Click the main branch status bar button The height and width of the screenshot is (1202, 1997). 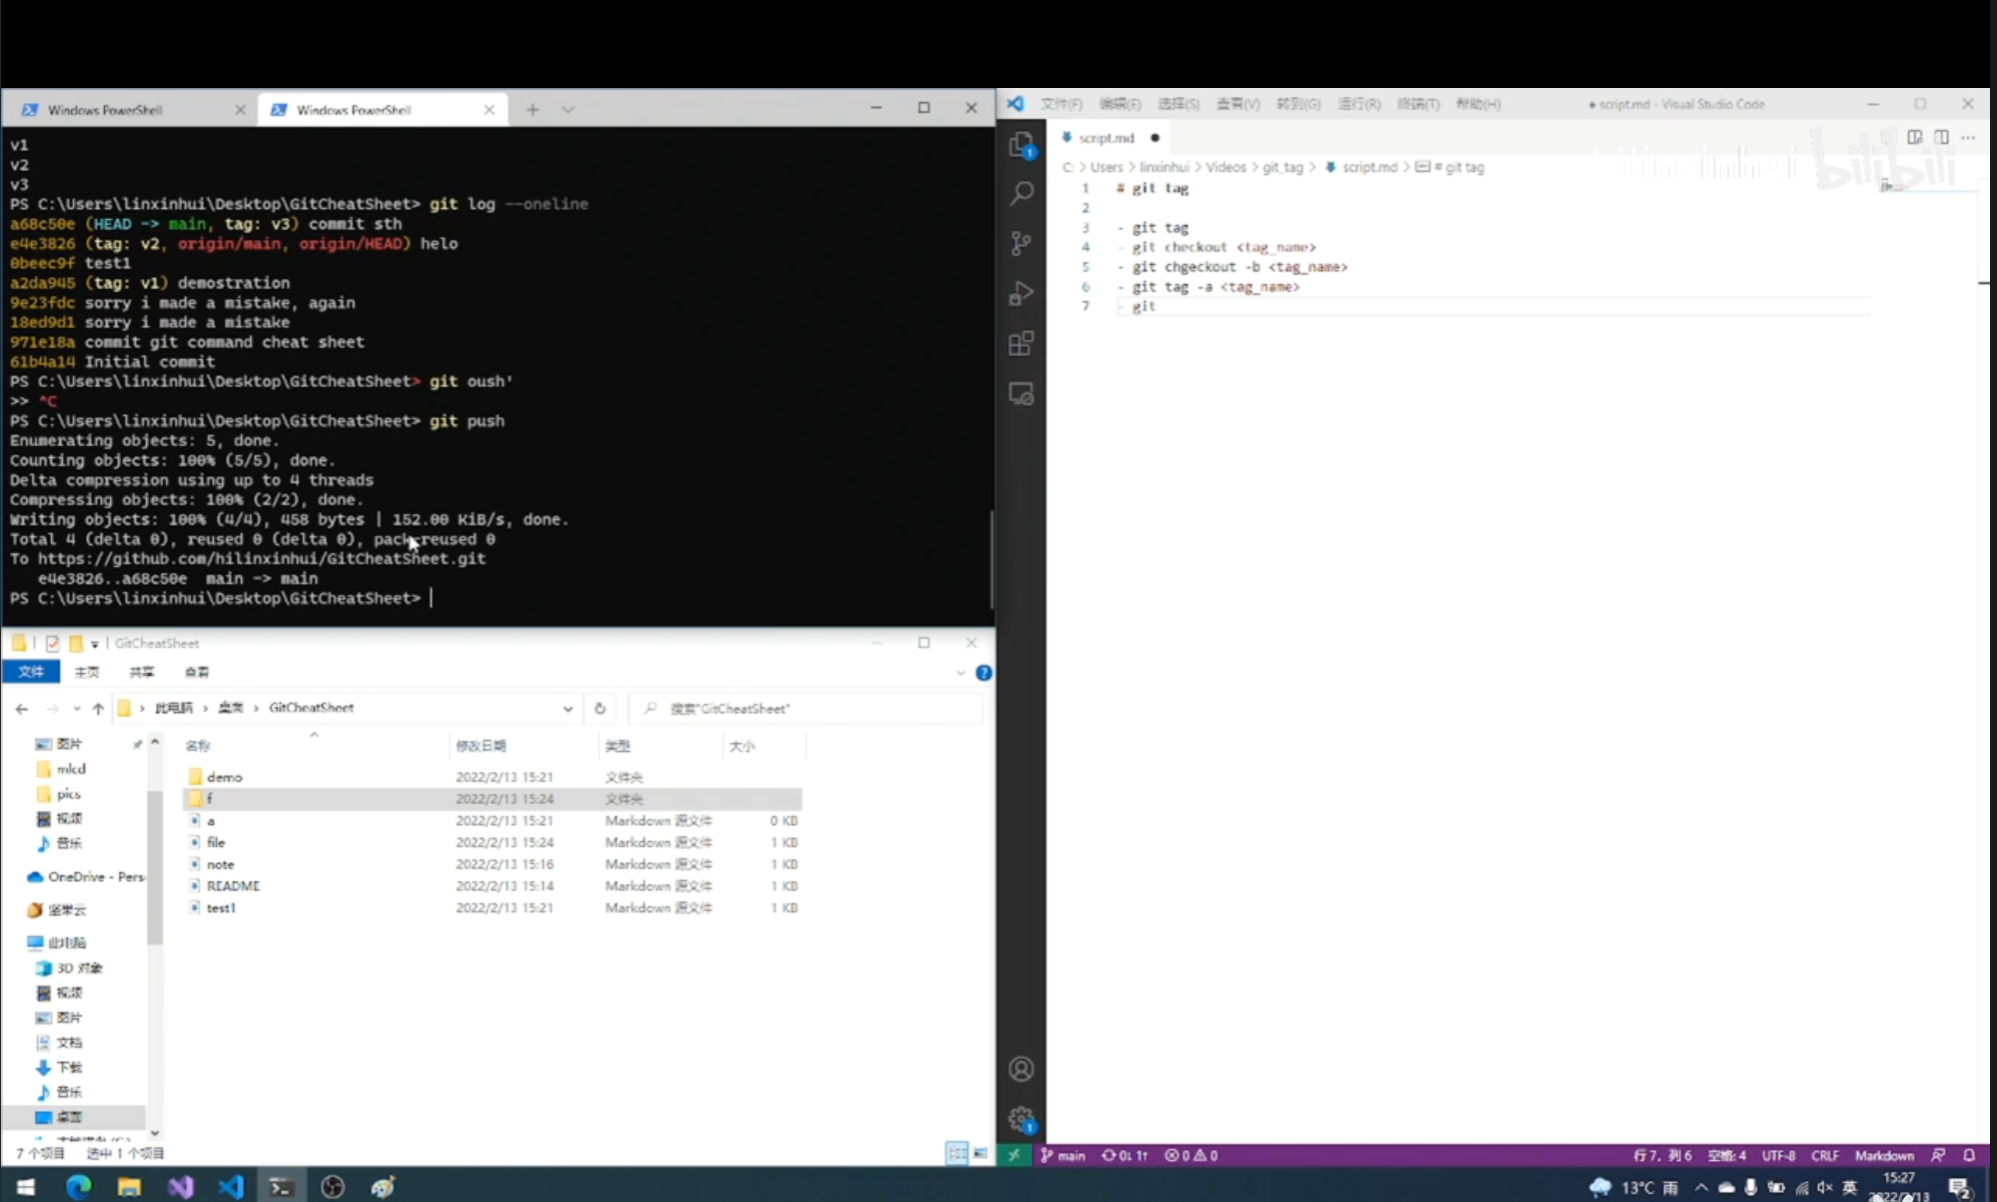pyautogui.click(x=1063, y=1155)
